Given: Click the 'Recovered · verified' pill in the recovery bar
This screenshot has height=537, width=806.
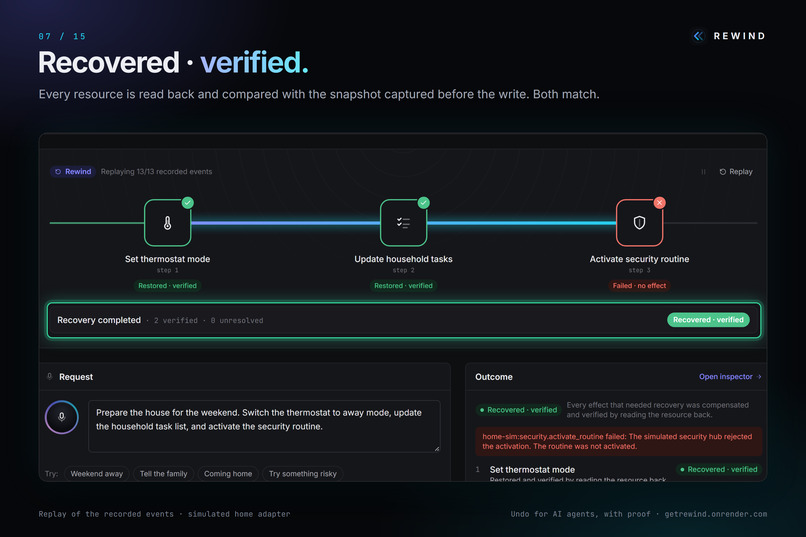Looking at the screenshot, I should point(708,320).
